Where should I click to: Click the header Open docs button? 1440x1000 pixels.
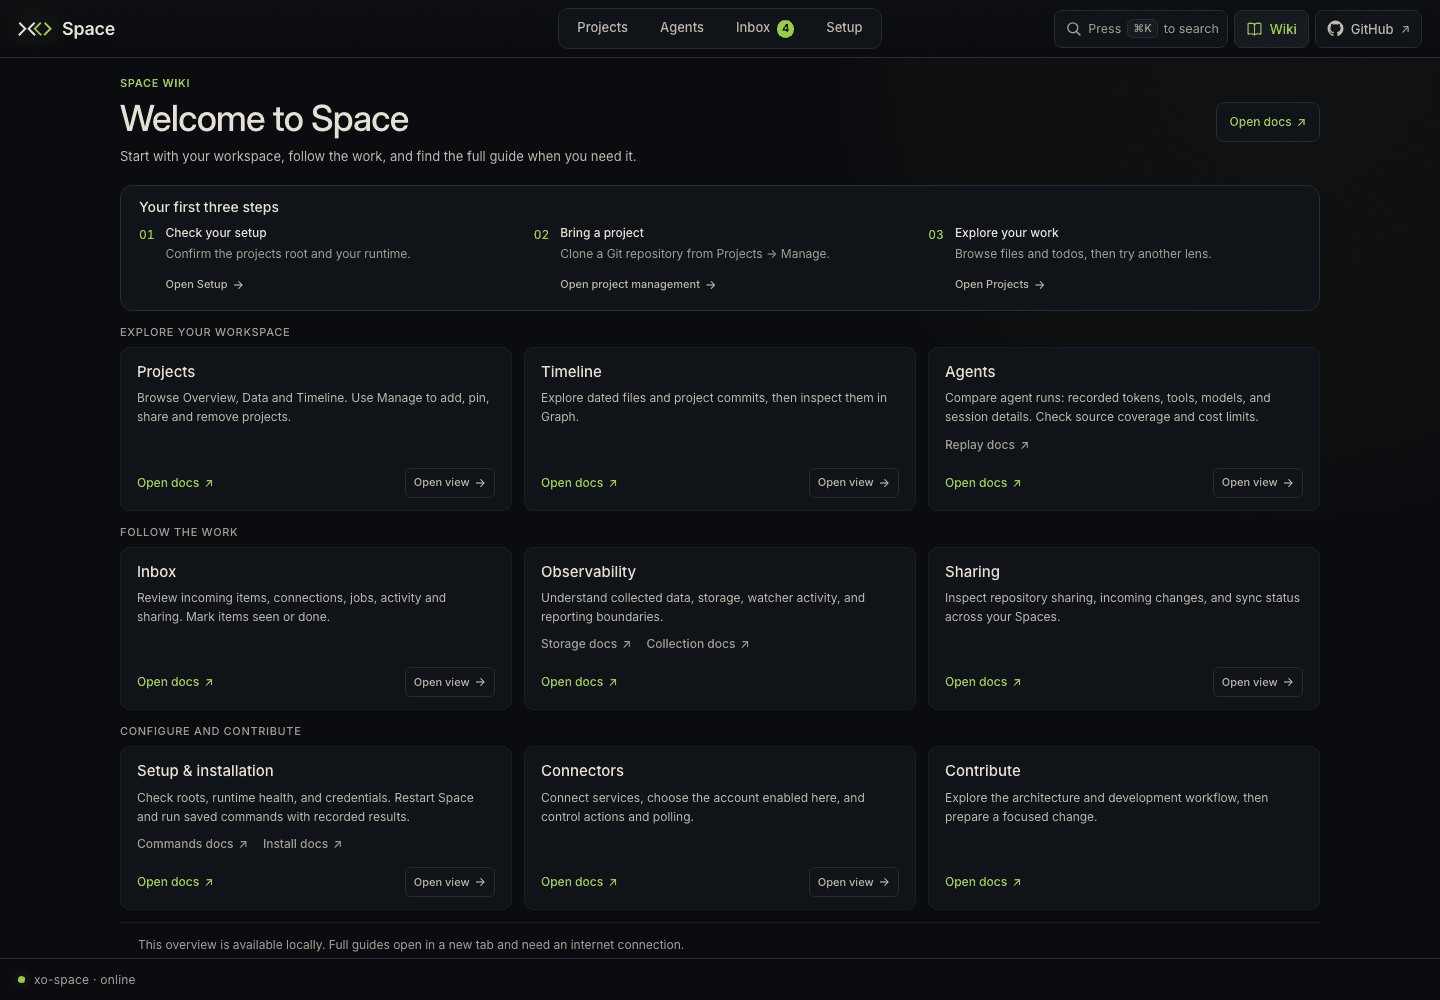[x=1268, y=122]
